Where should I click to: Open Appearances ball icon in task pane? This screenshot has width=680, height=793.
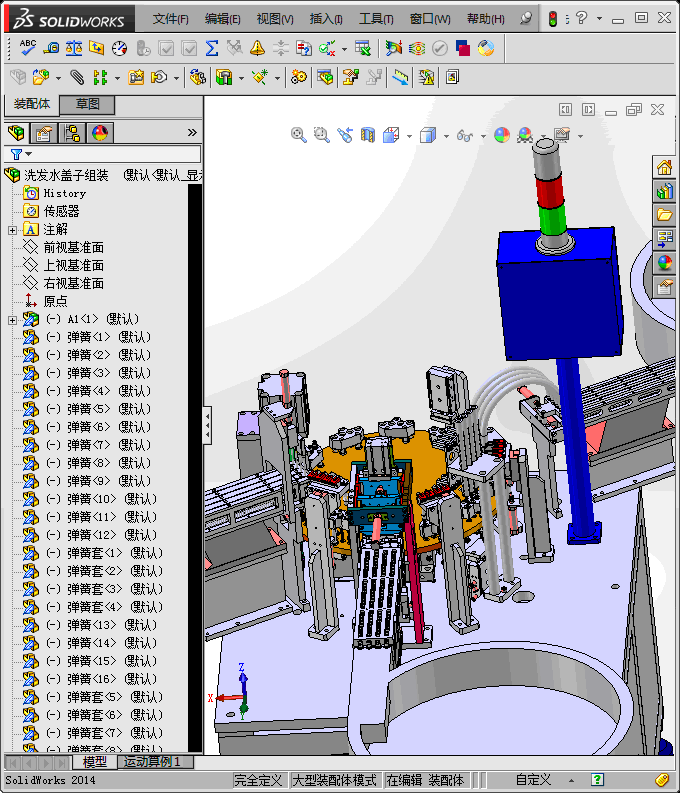664,262
